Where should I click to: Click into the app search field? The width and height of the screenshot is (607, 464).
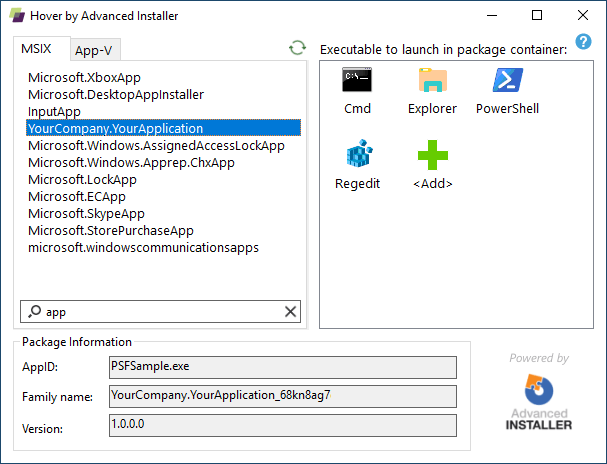coord(163,312)
